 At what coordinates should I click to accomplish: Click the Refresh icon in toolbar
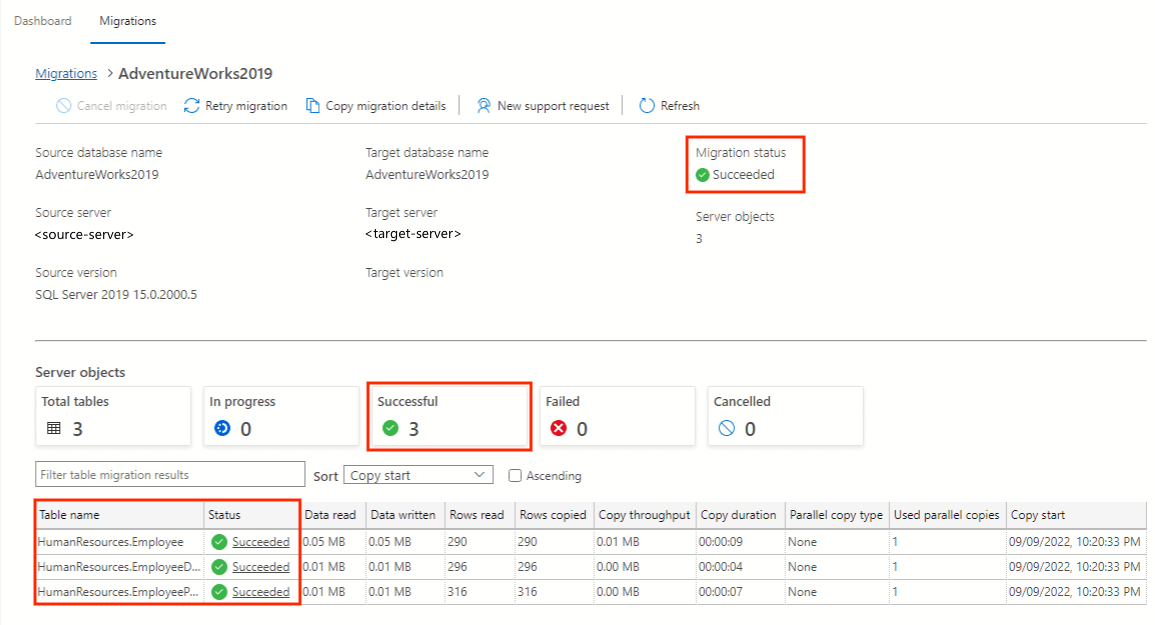tap(646, 106)
